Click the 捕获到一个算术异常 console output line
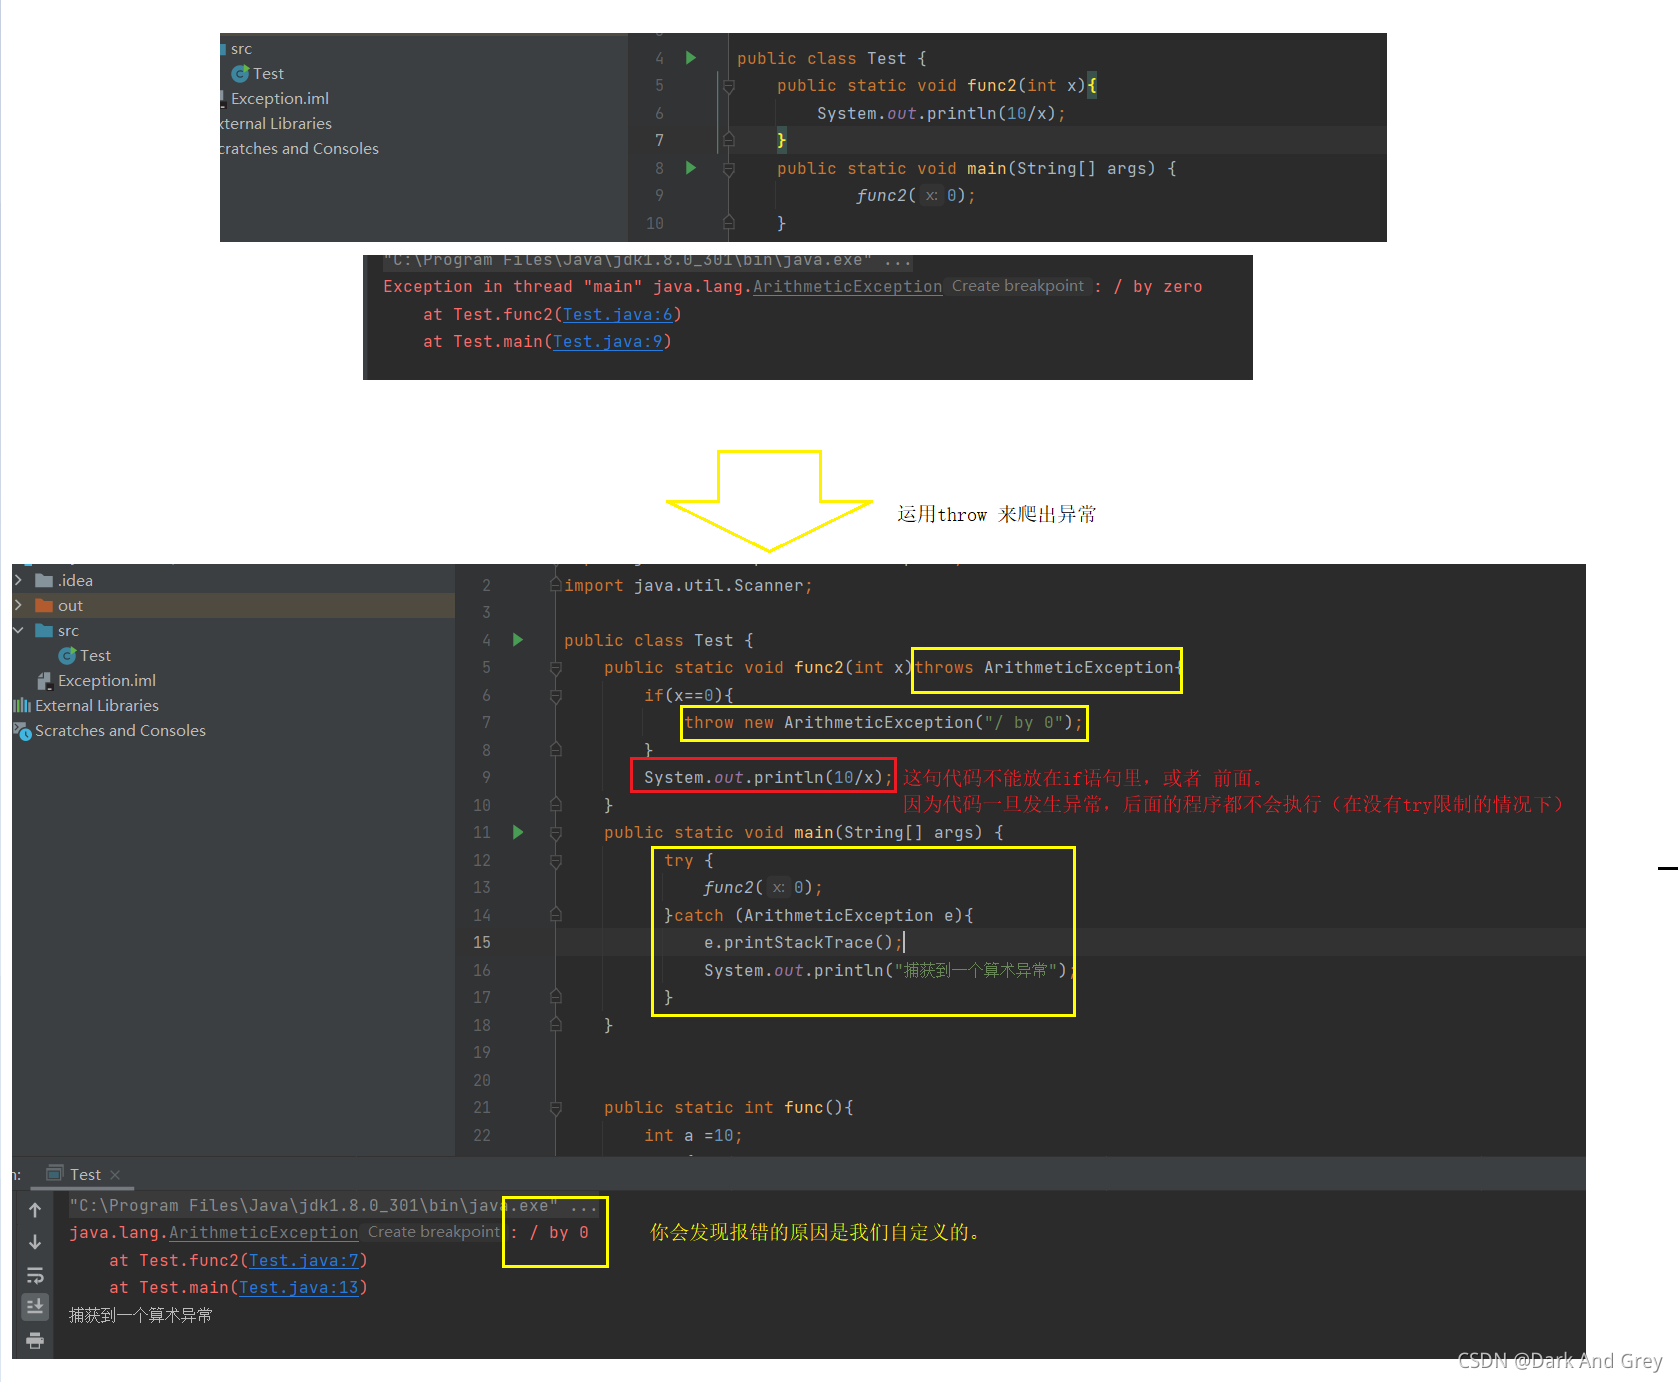 pyautogui.click(x=140, y=1315)
